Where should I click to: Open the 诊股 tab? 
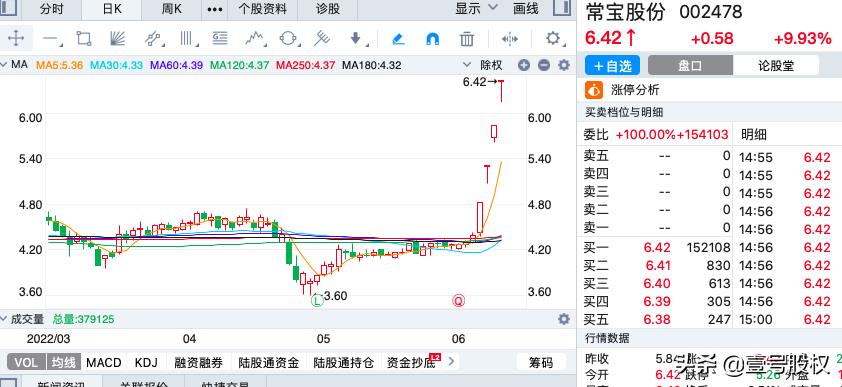pos(328,9)
